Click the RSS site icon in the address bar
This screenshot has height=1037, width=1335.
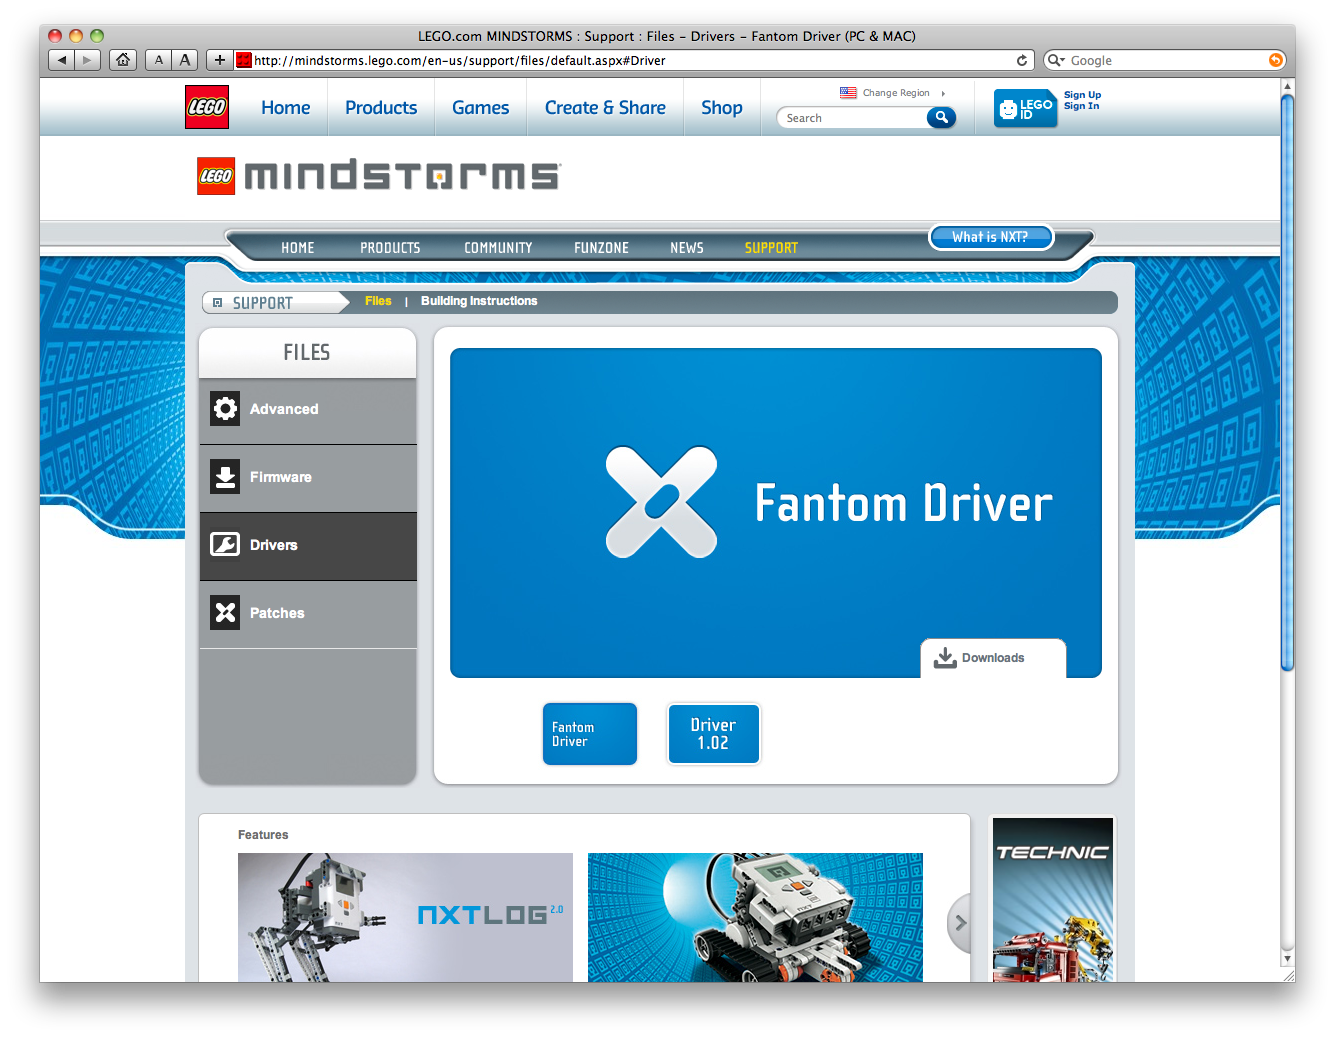243,60
